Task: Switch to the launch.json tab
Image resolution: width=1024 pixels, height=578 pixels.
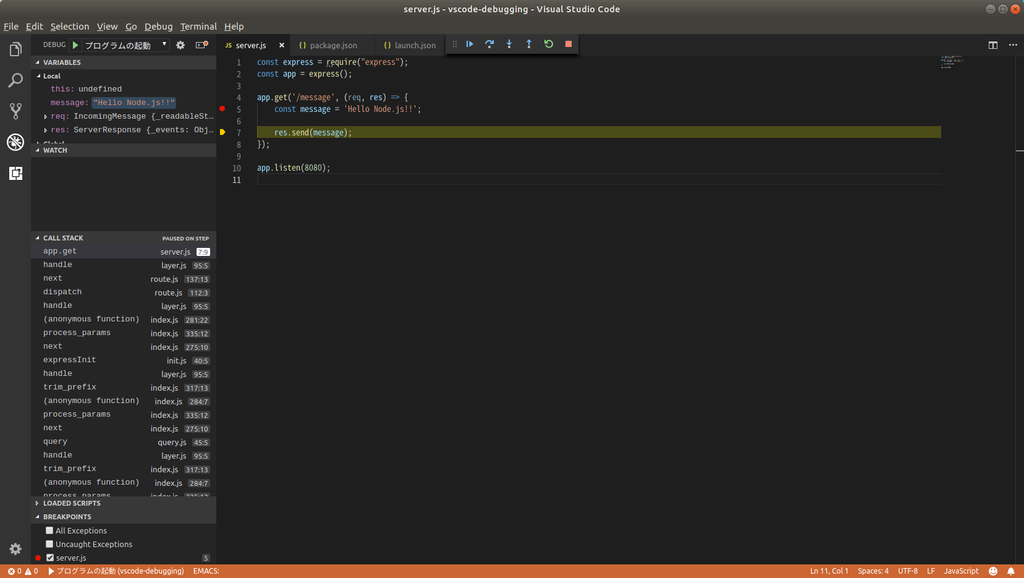Action: (409, 45)
